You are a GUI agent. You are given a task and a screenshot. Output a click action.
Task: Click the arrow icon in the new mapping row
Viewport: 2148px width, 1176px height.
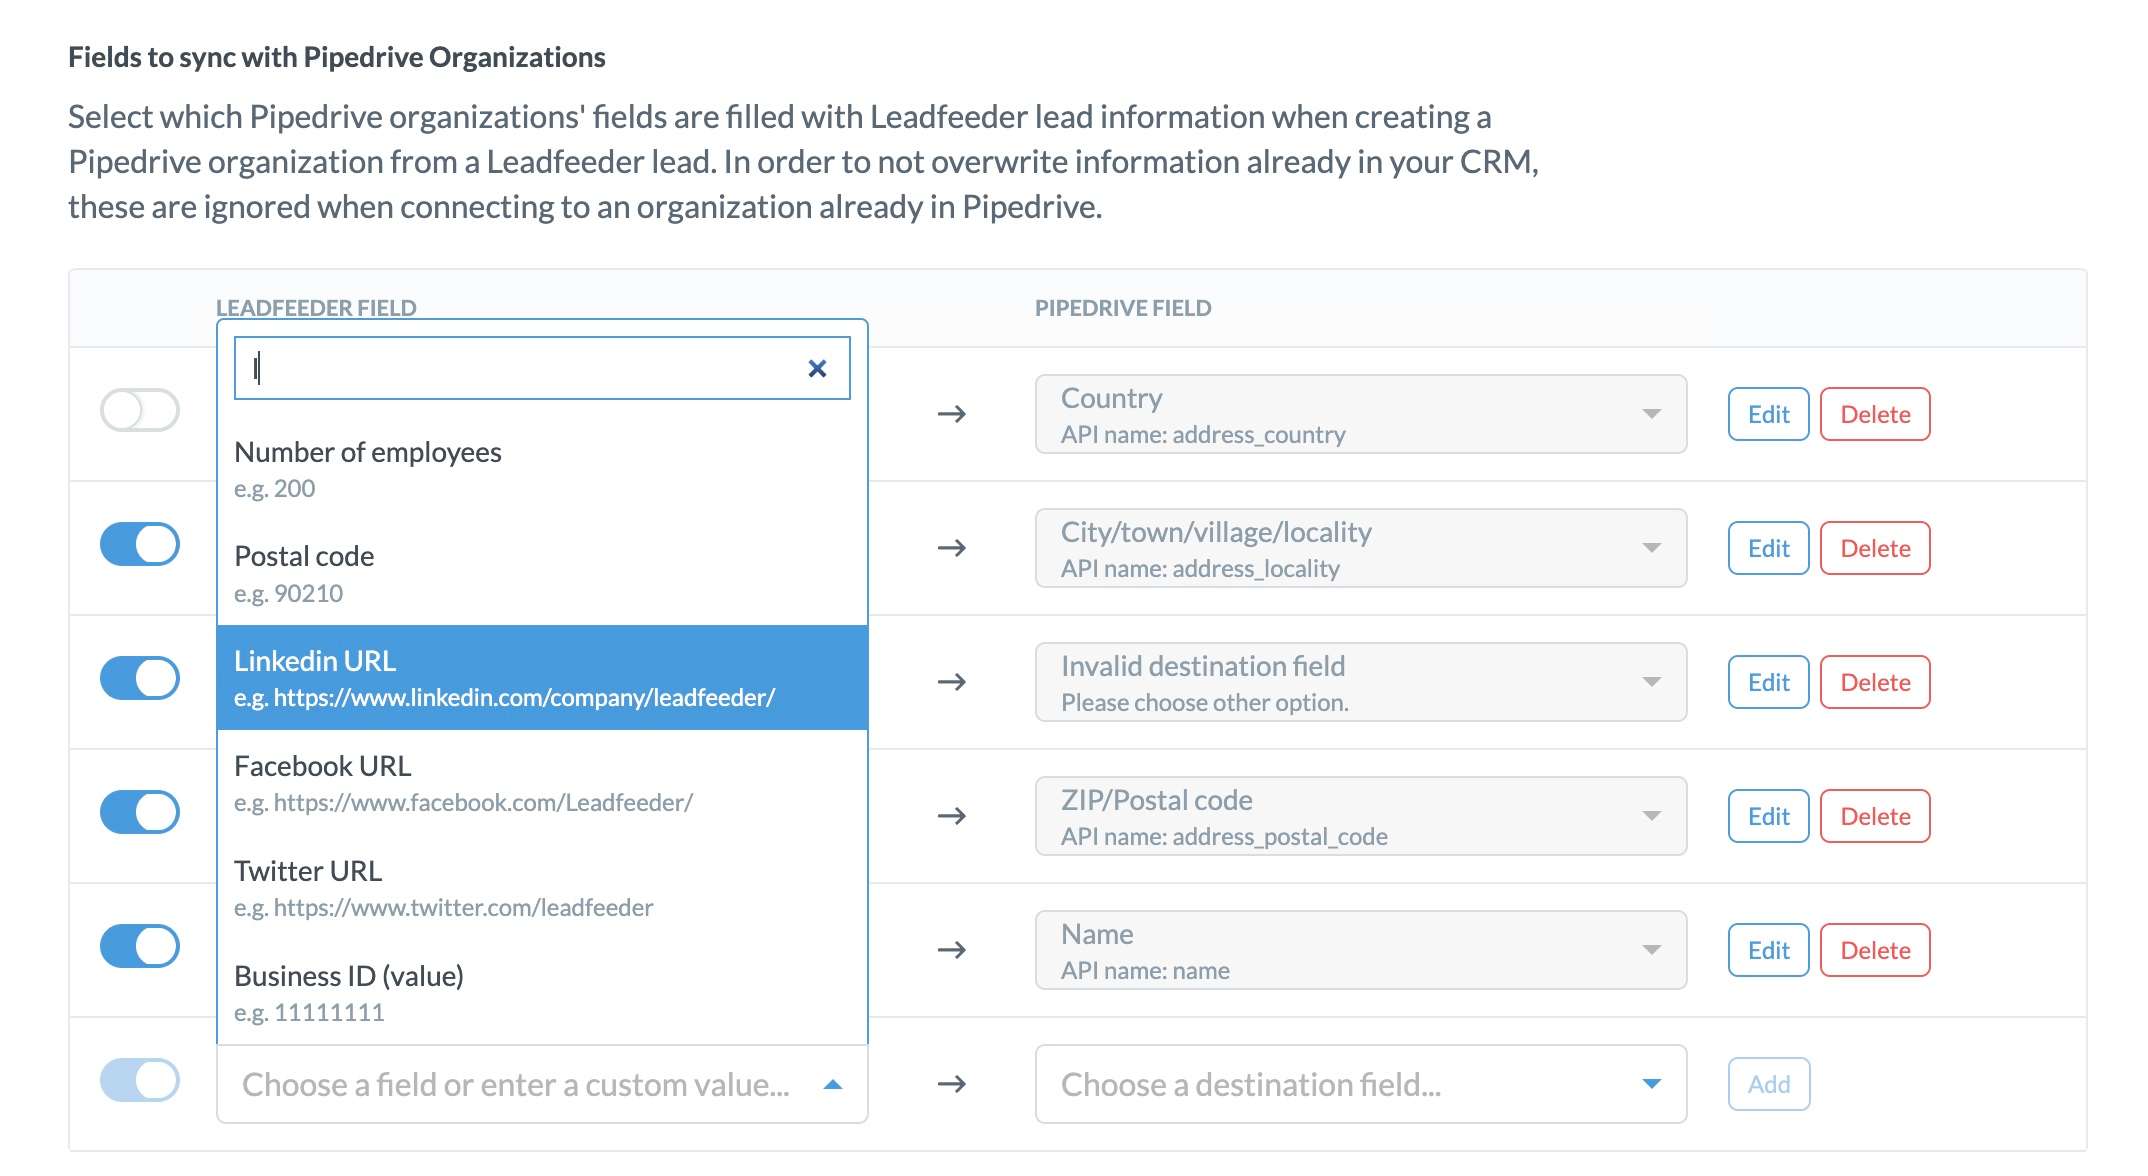coord(952,1084)
